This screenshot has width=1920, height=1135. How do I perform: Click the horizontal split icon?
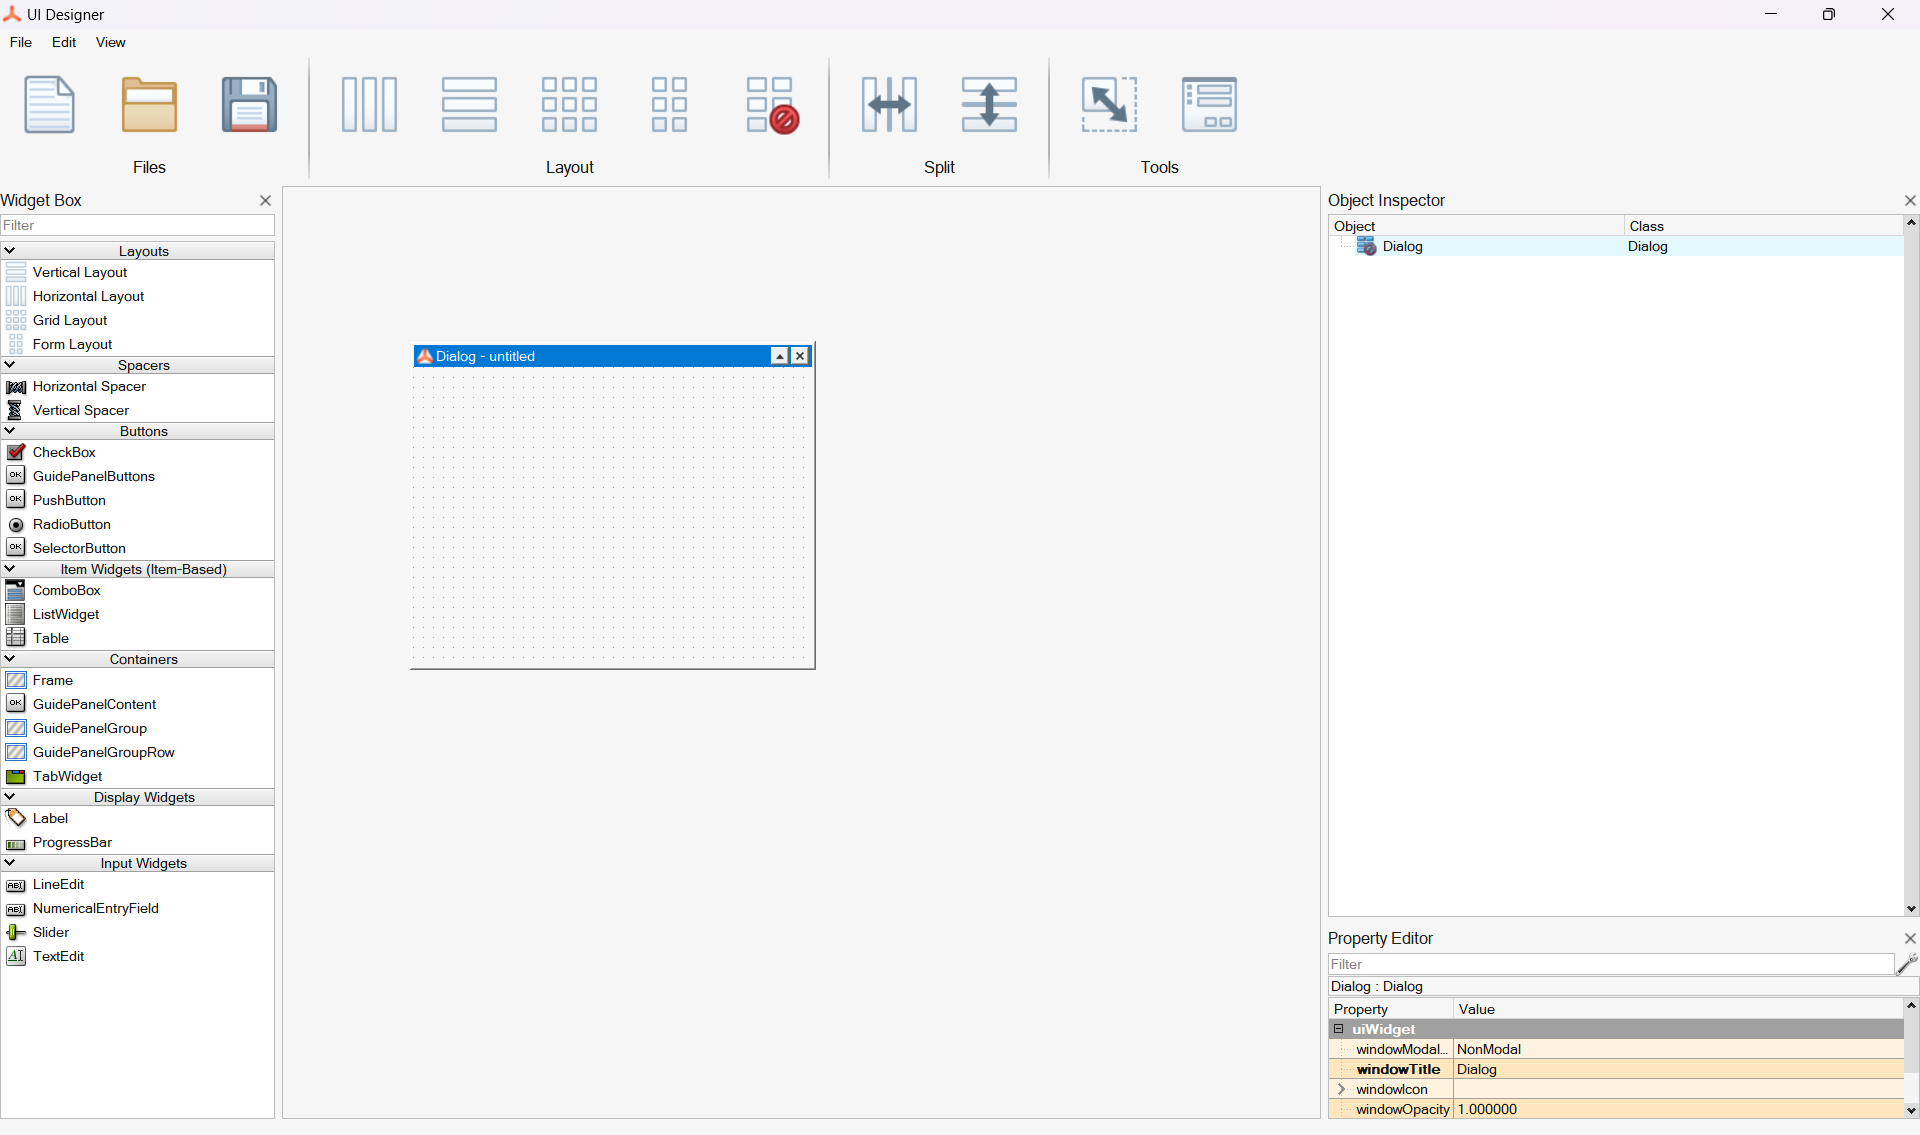(x=889, y=104)
